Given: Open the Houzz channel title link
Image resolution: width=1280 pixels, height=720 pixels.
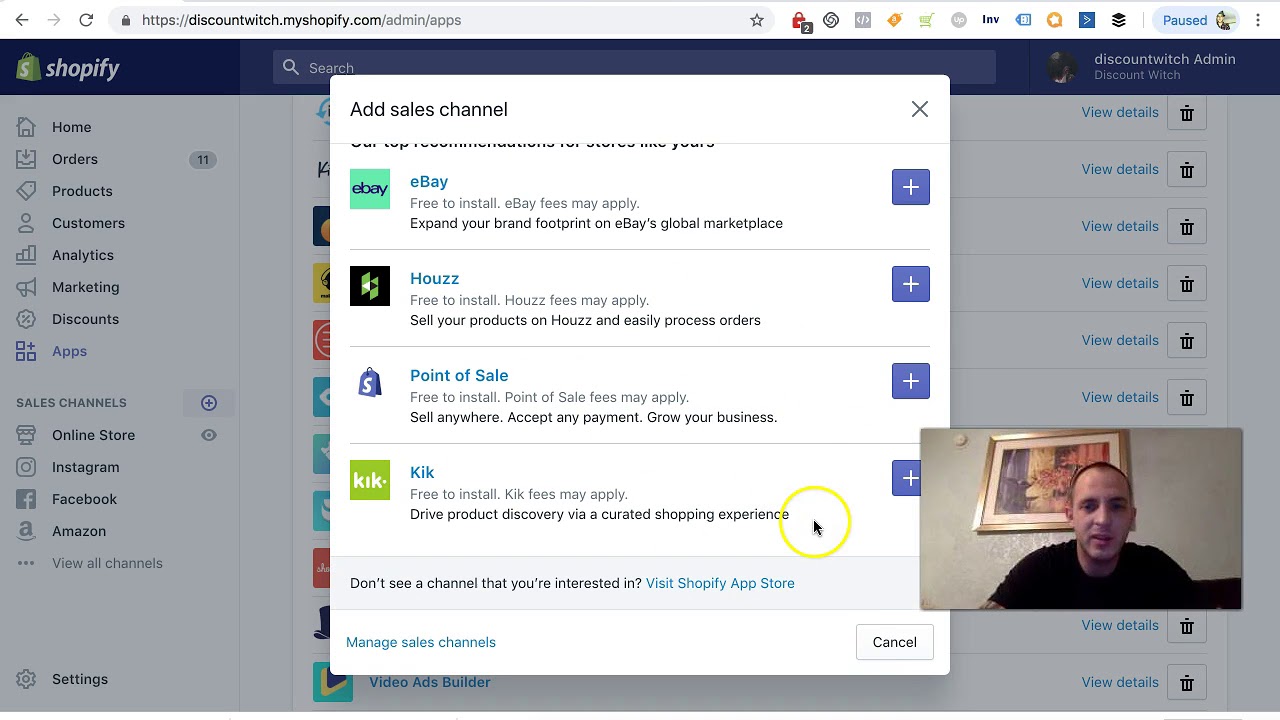Looking at the screenshot, I should pyautogui.click(x=434, y=278).
